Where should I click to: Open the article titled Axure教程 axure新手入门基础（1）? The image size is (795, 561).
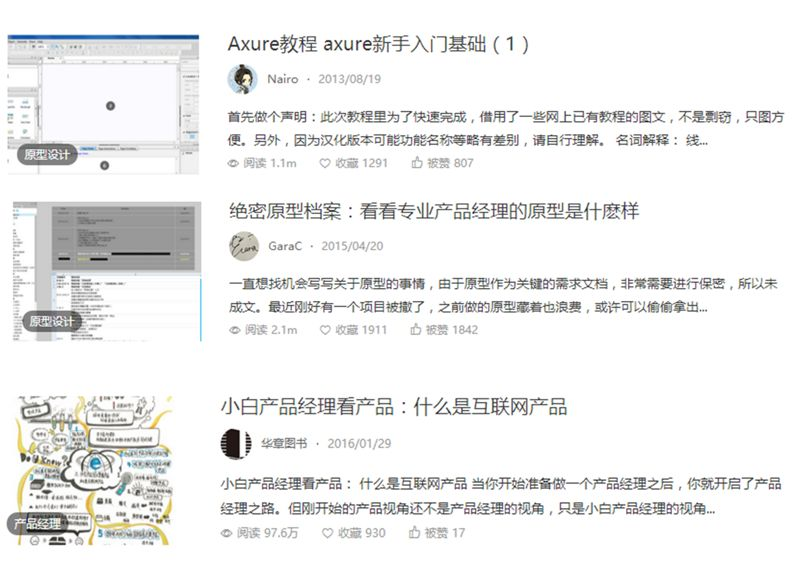[378, 44]
